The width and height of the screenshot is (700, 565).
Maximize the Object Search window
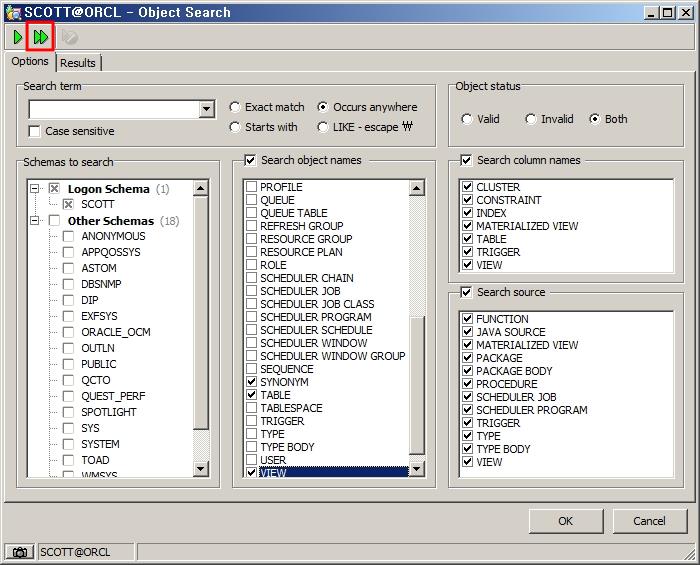(x=668, y=13)
